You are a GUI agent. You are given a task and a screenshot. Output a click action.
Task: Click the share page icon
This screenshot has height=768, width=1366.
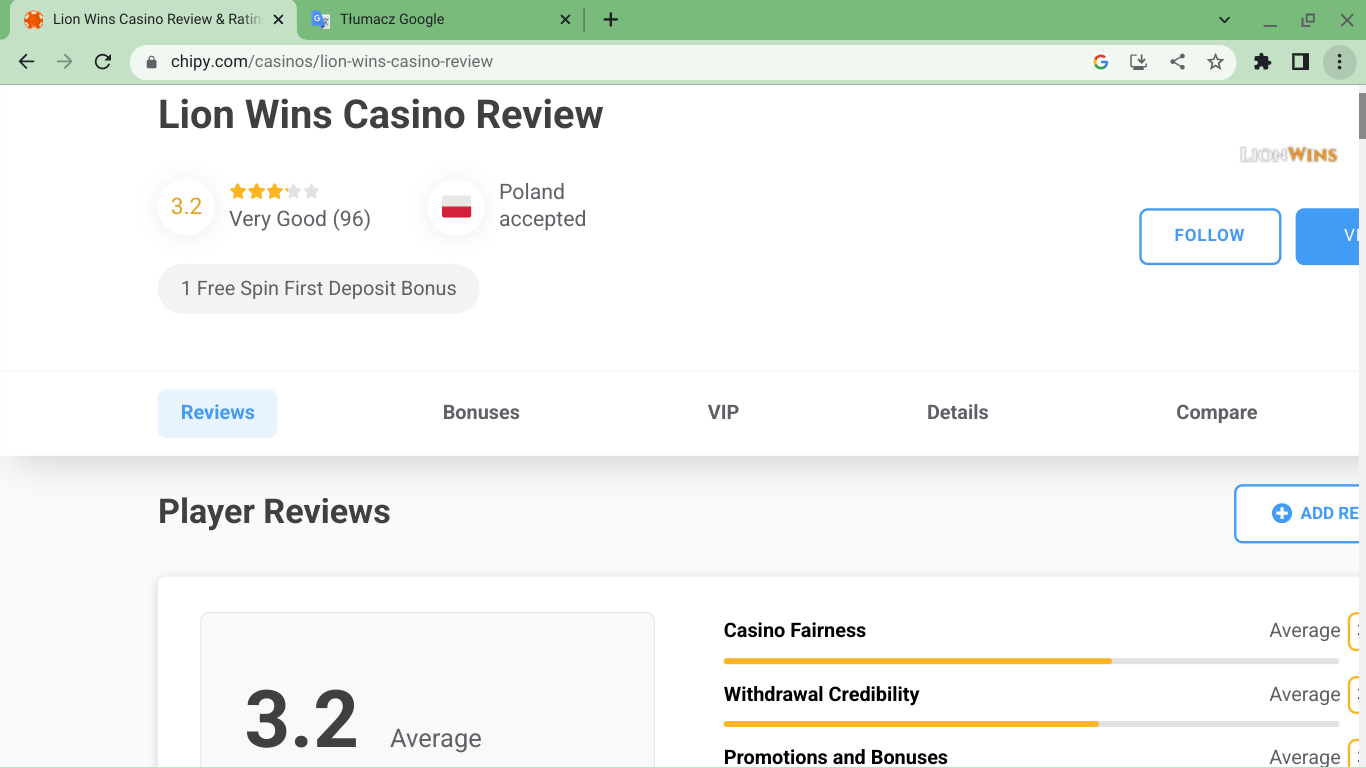1177,62
